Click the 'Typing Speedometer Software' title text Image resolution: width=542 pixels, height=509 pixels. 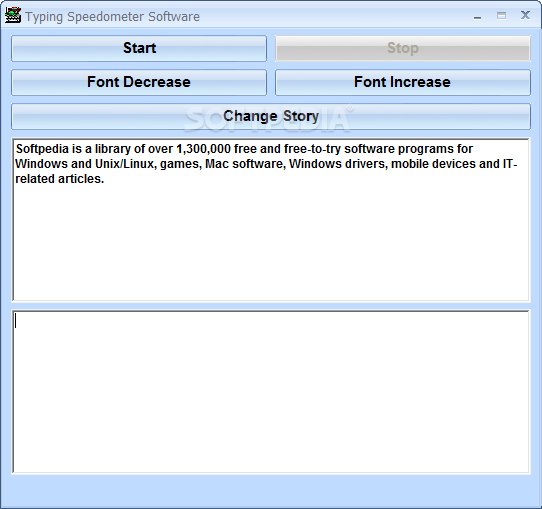click(112, 17)
